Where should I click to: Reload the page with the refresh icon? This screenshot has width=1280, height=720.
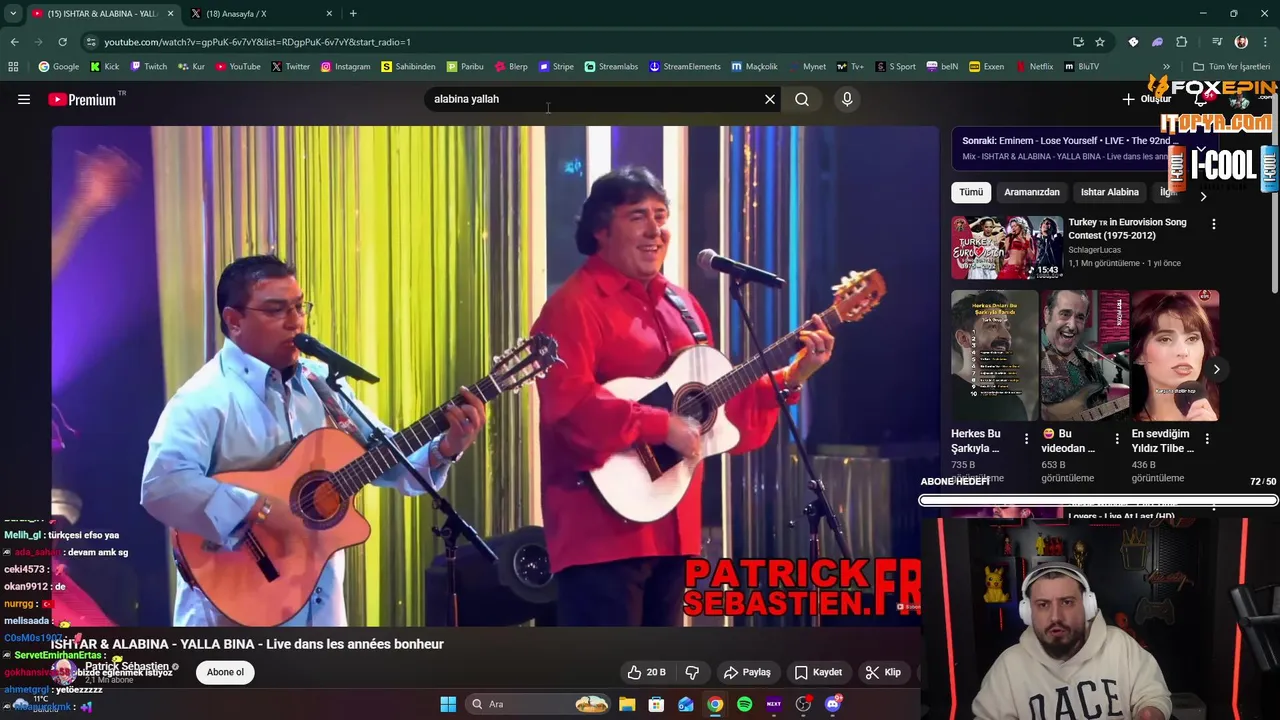coord(62,42)
